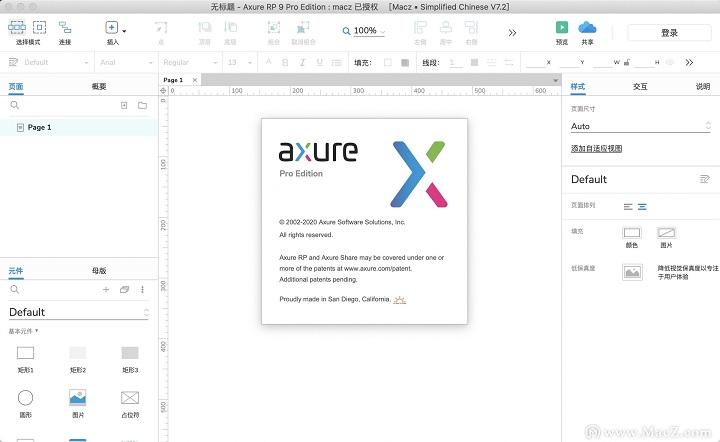This screenshot has height=442, width=720.
Task: Click Bring to Front (顶层) icon
Action: point(204,28)
